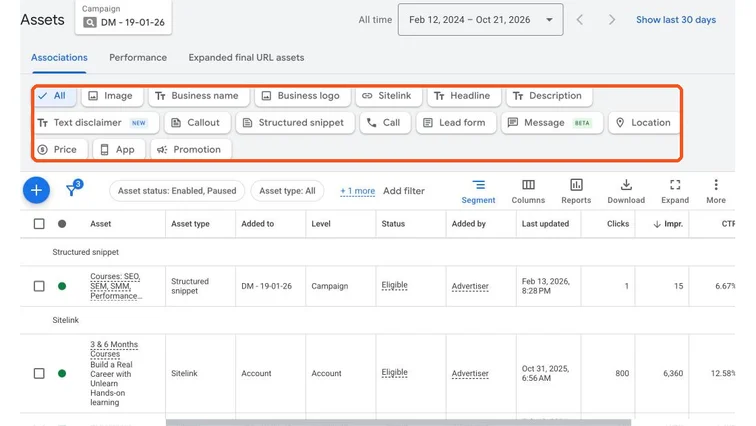
Task: Filter by Headline chip
Action: [464, 96]
